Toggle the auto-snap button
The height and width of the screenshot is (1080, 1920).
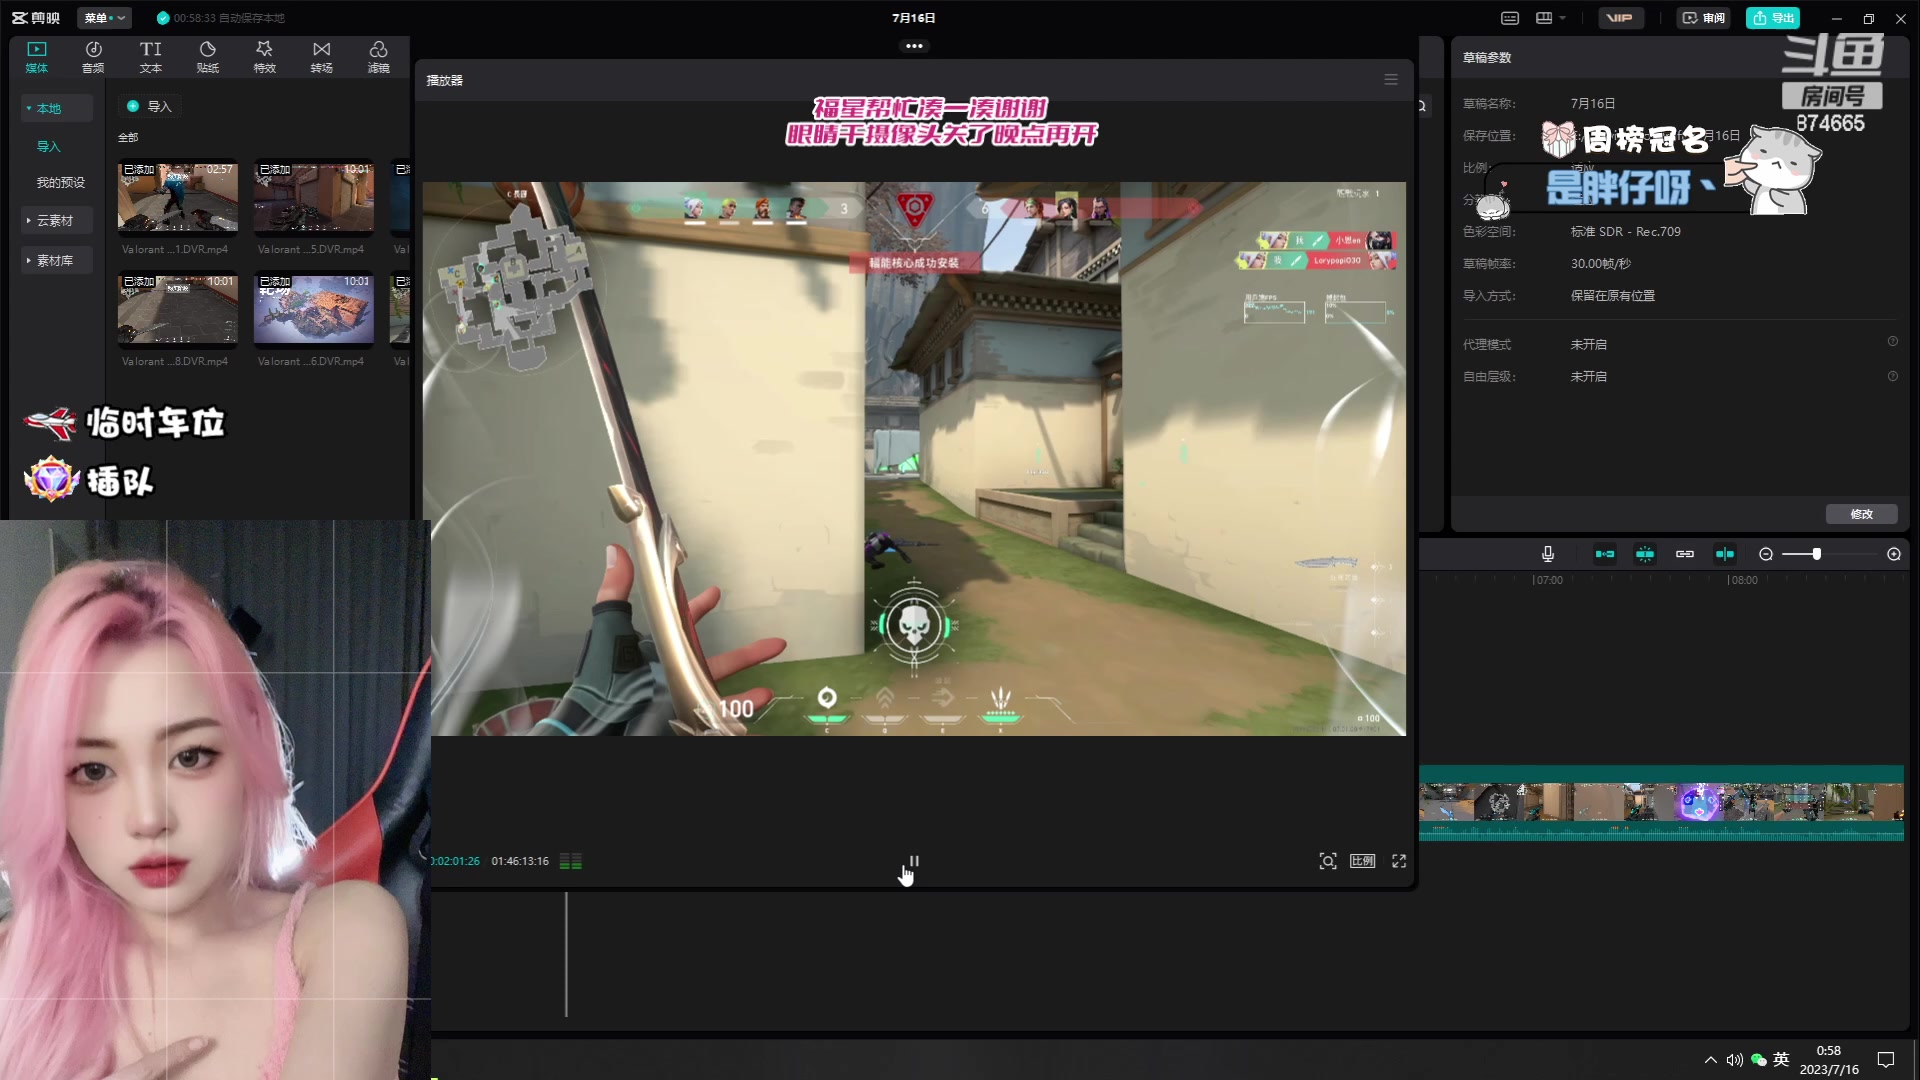click(x=1645, y=554)
